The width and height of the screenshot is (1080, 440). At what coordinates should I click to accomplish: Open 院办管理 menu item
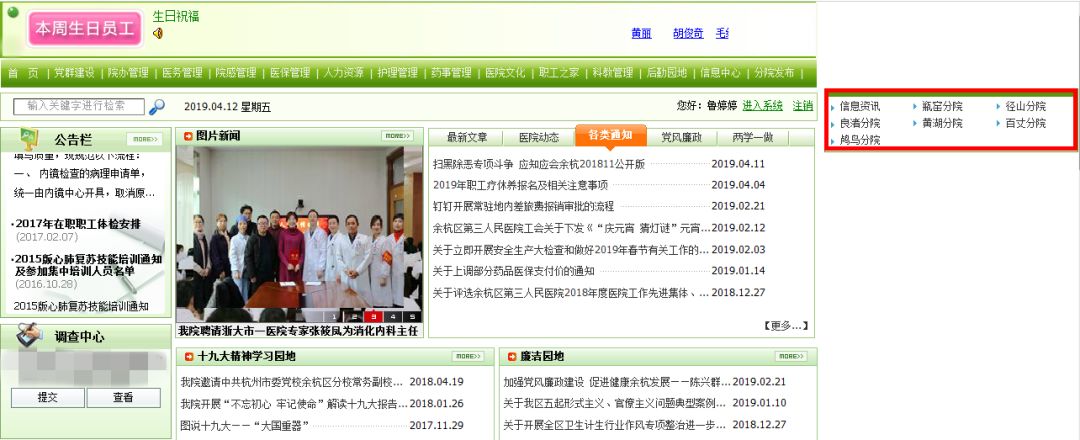[128, 72]
